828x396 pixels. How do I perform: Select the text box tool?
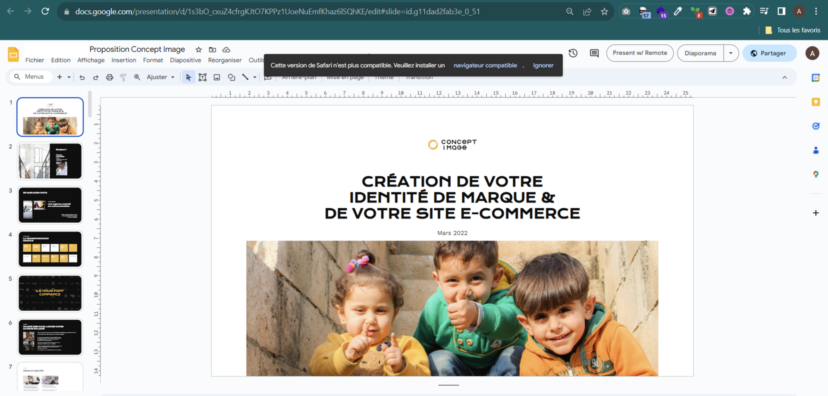(202, 77)
